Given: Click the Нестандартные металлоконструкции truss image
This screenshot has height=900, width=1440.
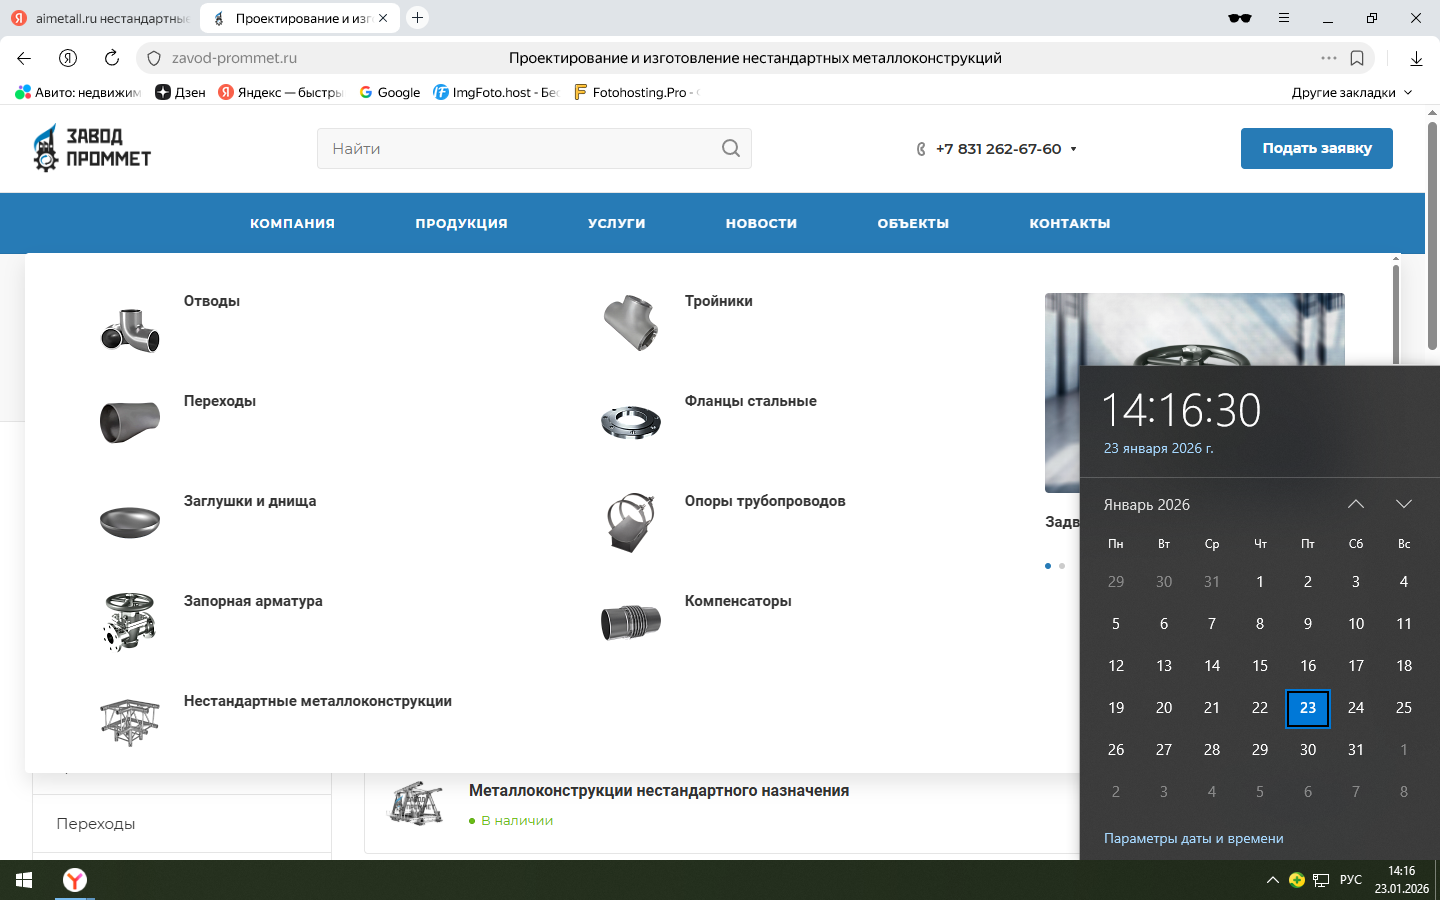Looking at the screenshot, I should point(130,722).
